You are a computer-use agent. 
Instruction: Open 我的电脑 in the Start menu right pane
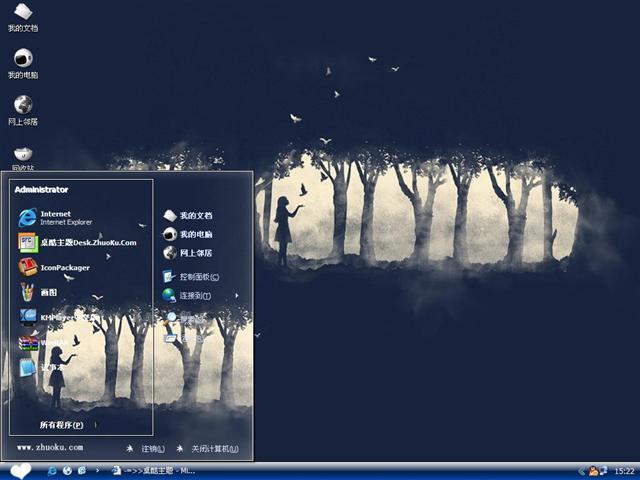tap(187, 234)
